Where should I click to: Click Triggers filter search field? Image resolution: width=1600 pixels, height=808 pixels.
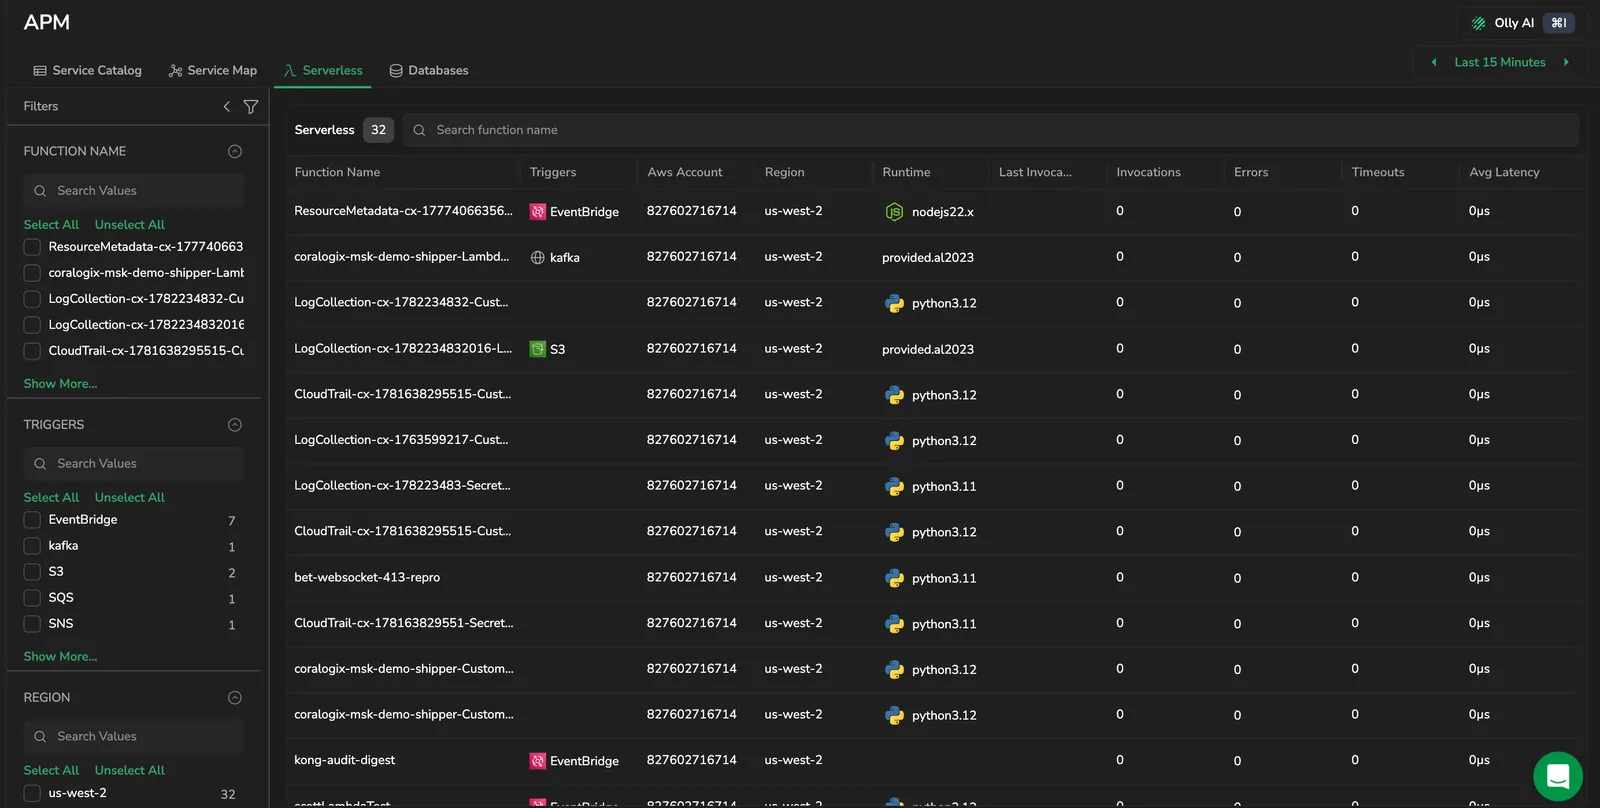coord(134,463)
